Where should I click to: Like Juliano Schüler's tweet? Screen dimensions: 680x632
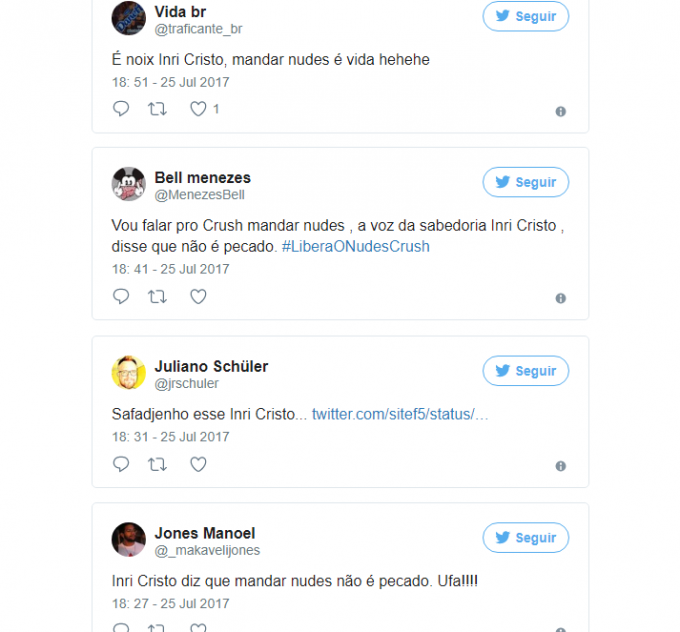tap(198, 464)
